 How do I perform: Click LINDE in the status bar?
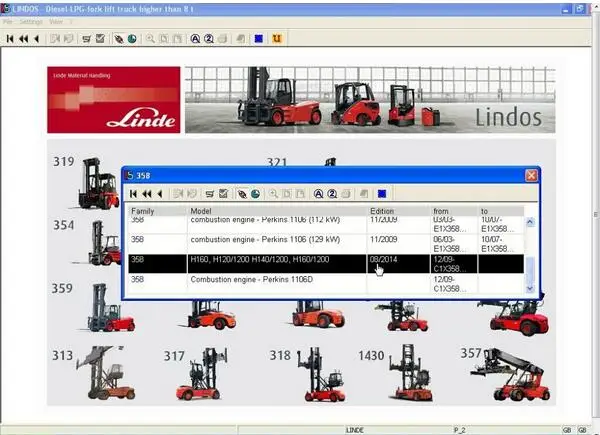pos(355,430)
